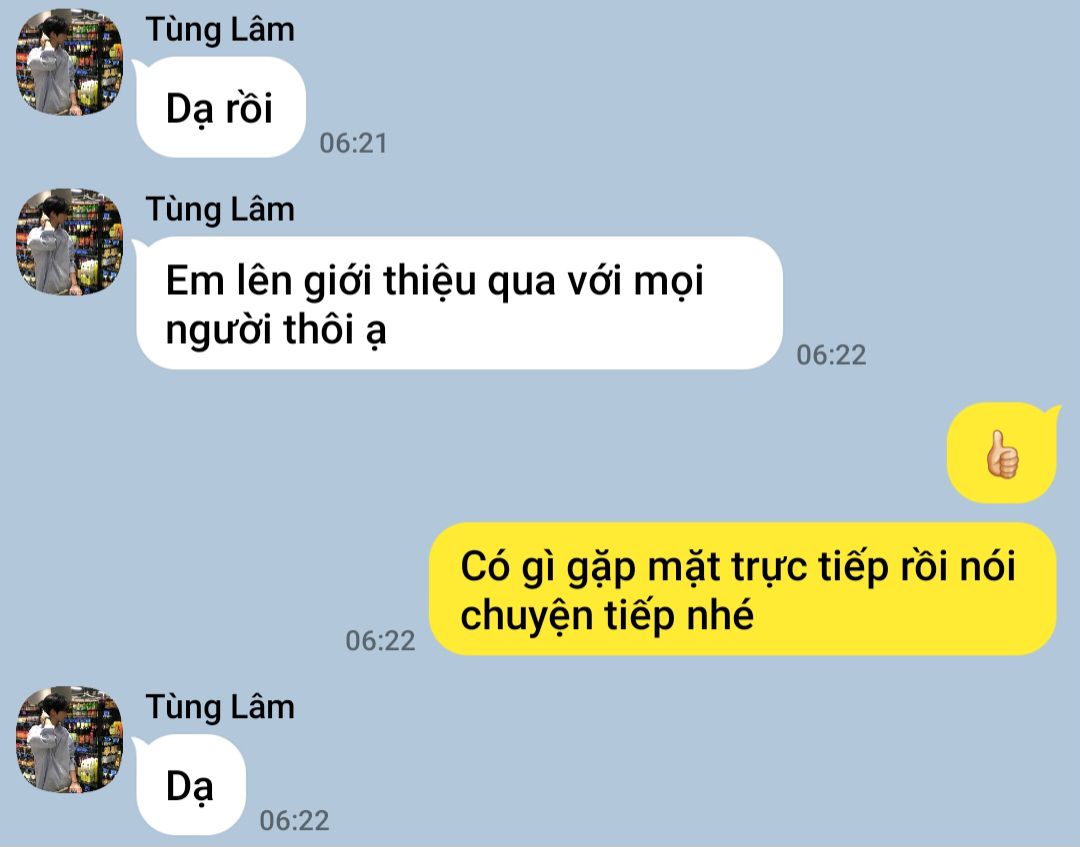This screenshot has height=847, width=1080.
Task: Select the "Em lên giới thiệu qua với mọi người" bubble
Action: point(459,303)
